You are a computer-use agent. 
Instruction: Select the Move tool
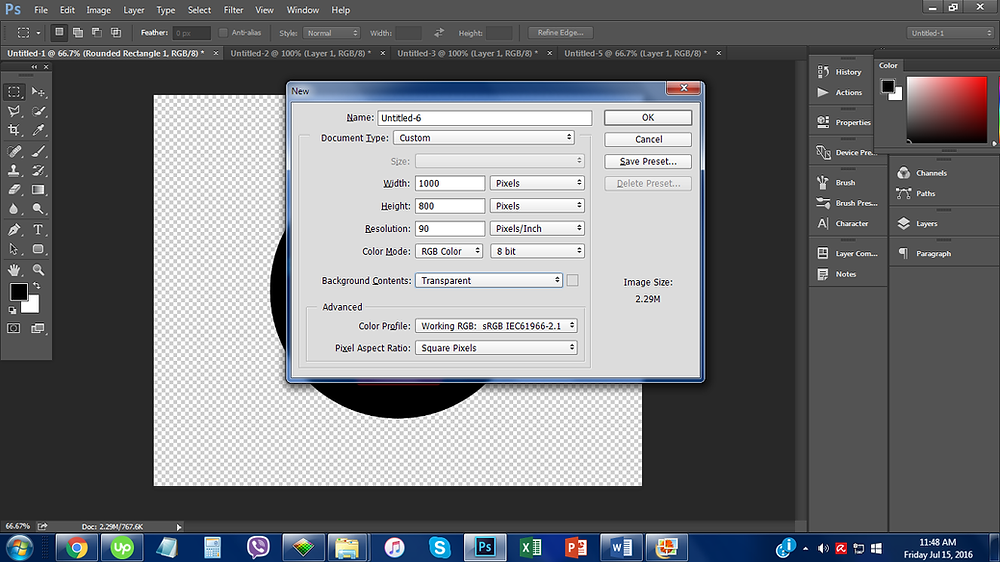[38, 92]
